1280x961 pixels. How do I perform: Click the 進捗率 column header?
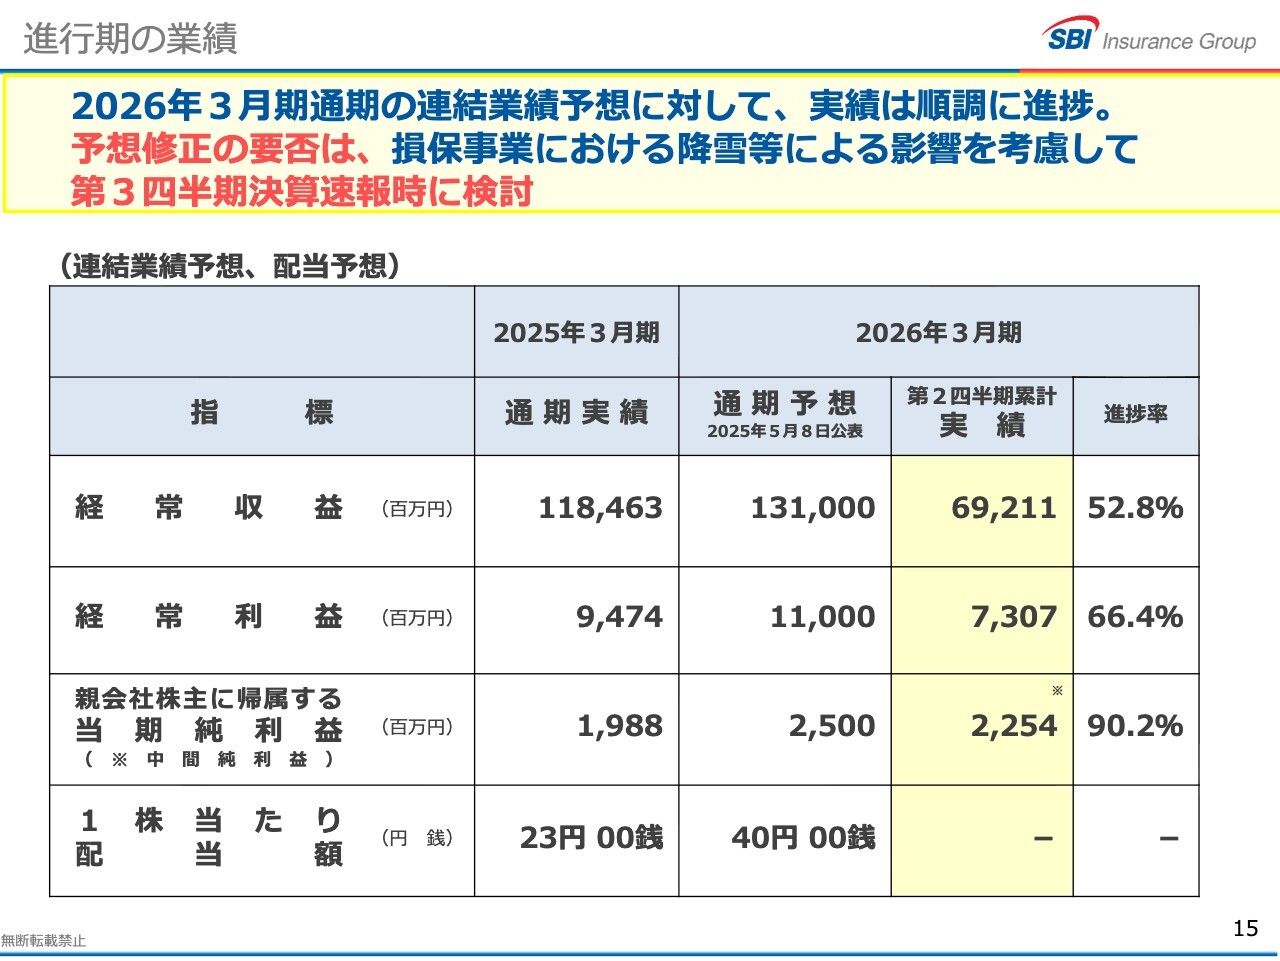click(x=1135, y=414)
